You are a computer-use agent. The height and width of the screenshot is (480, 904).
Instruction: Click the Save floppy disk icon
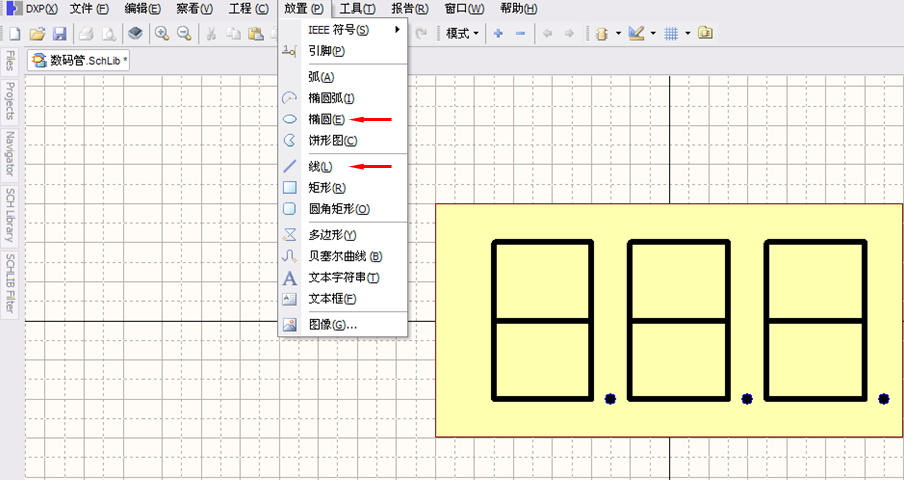[x=59, y=34]
